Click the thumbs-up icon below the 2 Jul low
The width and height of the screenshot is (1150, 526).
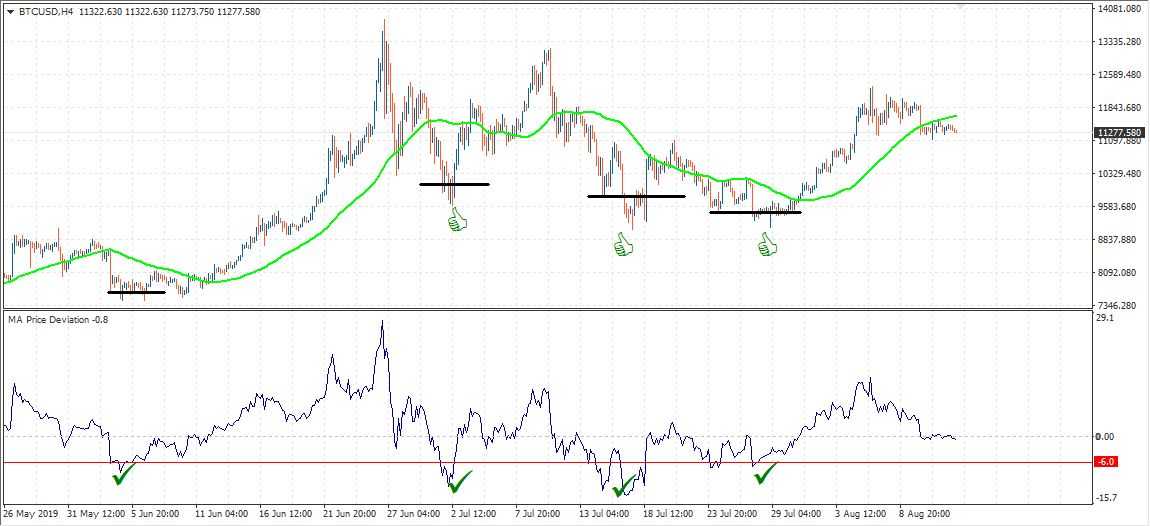point(457,219)
